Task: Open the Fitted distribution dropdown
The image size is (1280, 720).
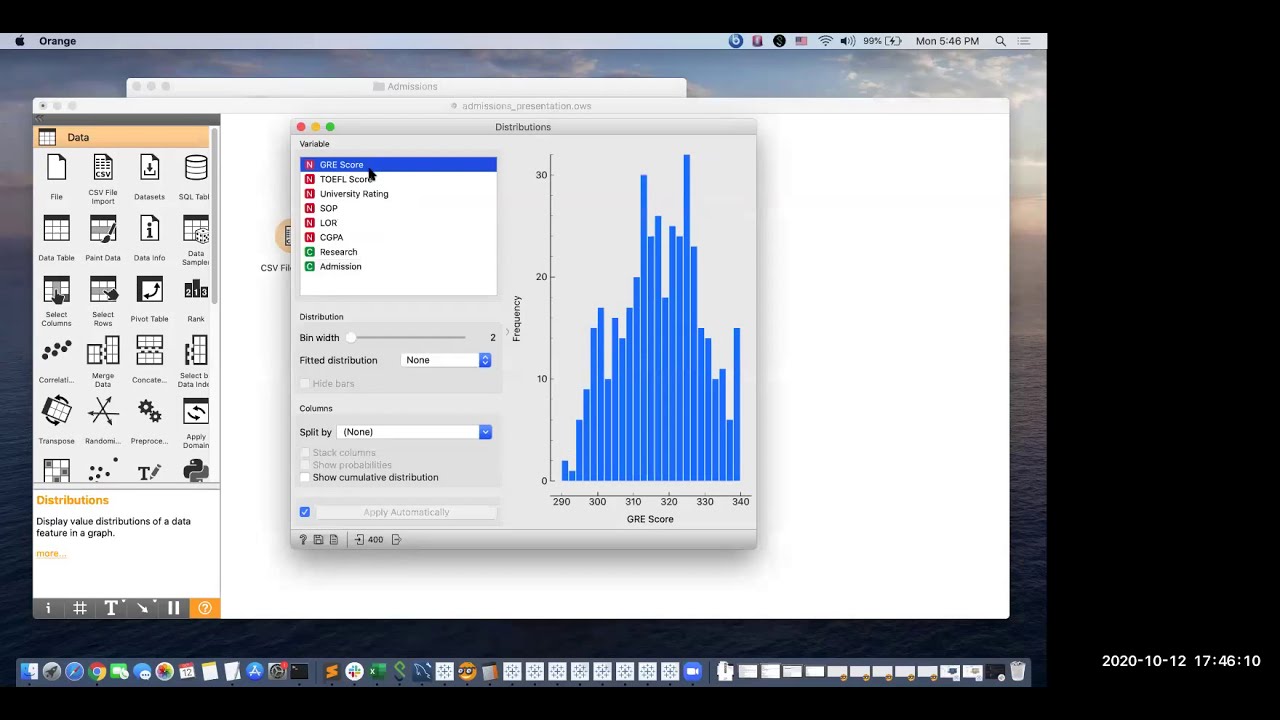Action: 446,360
